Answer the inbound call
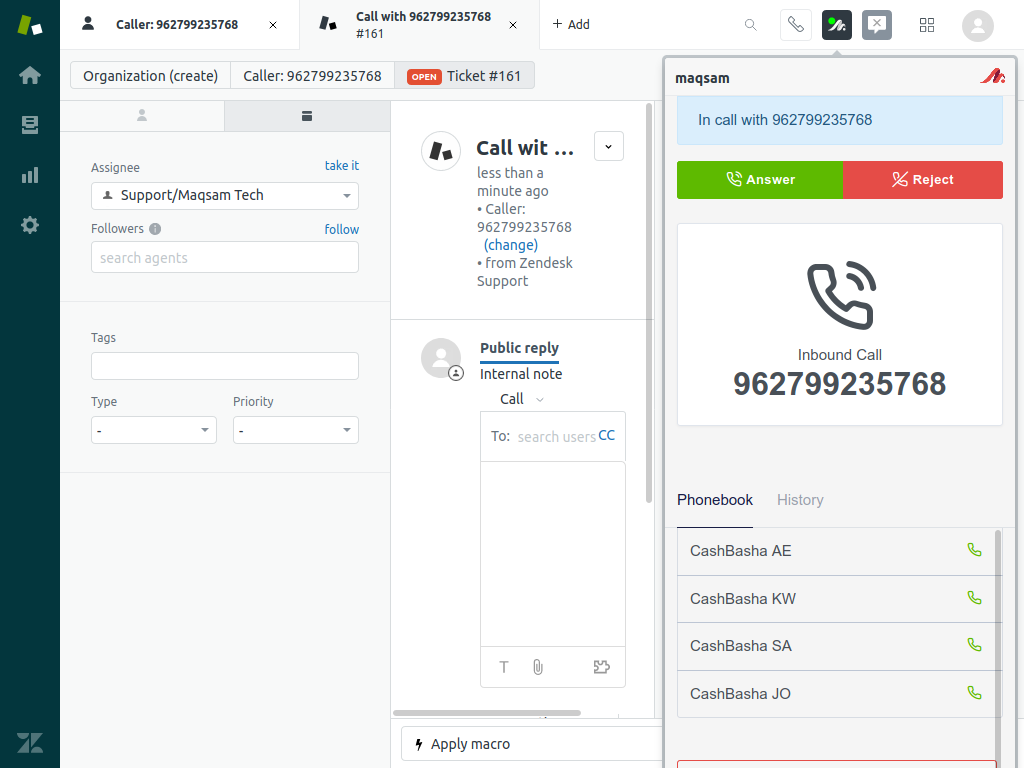The height and width of the screenshot is (768, 1024). pos(760,180)
